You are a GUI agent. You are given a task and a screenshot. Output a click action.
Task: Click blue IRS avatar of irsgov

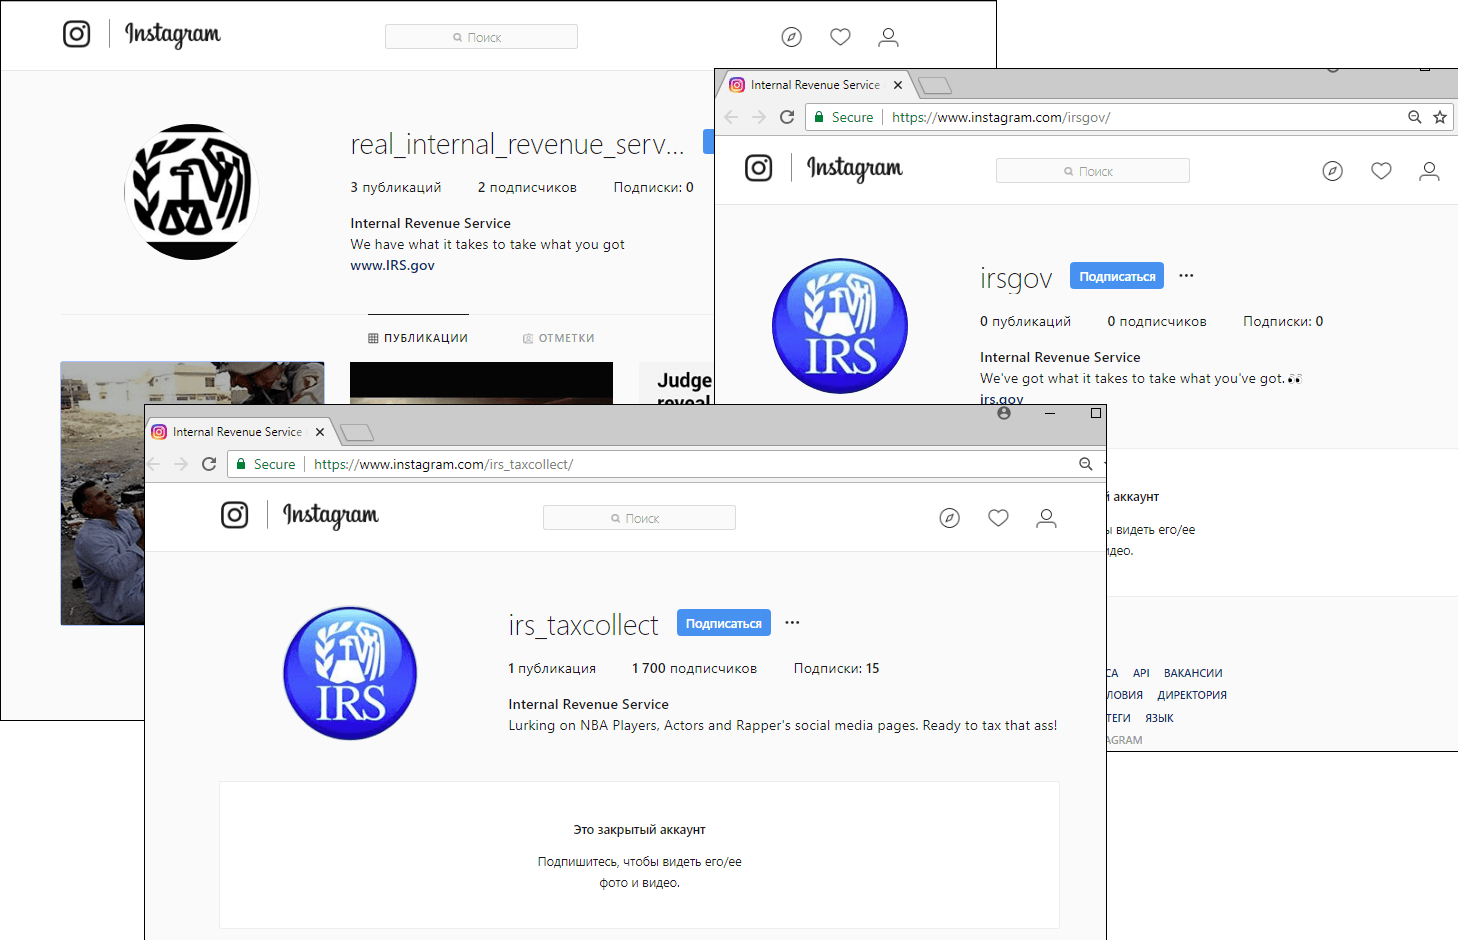tap(840, 326)
